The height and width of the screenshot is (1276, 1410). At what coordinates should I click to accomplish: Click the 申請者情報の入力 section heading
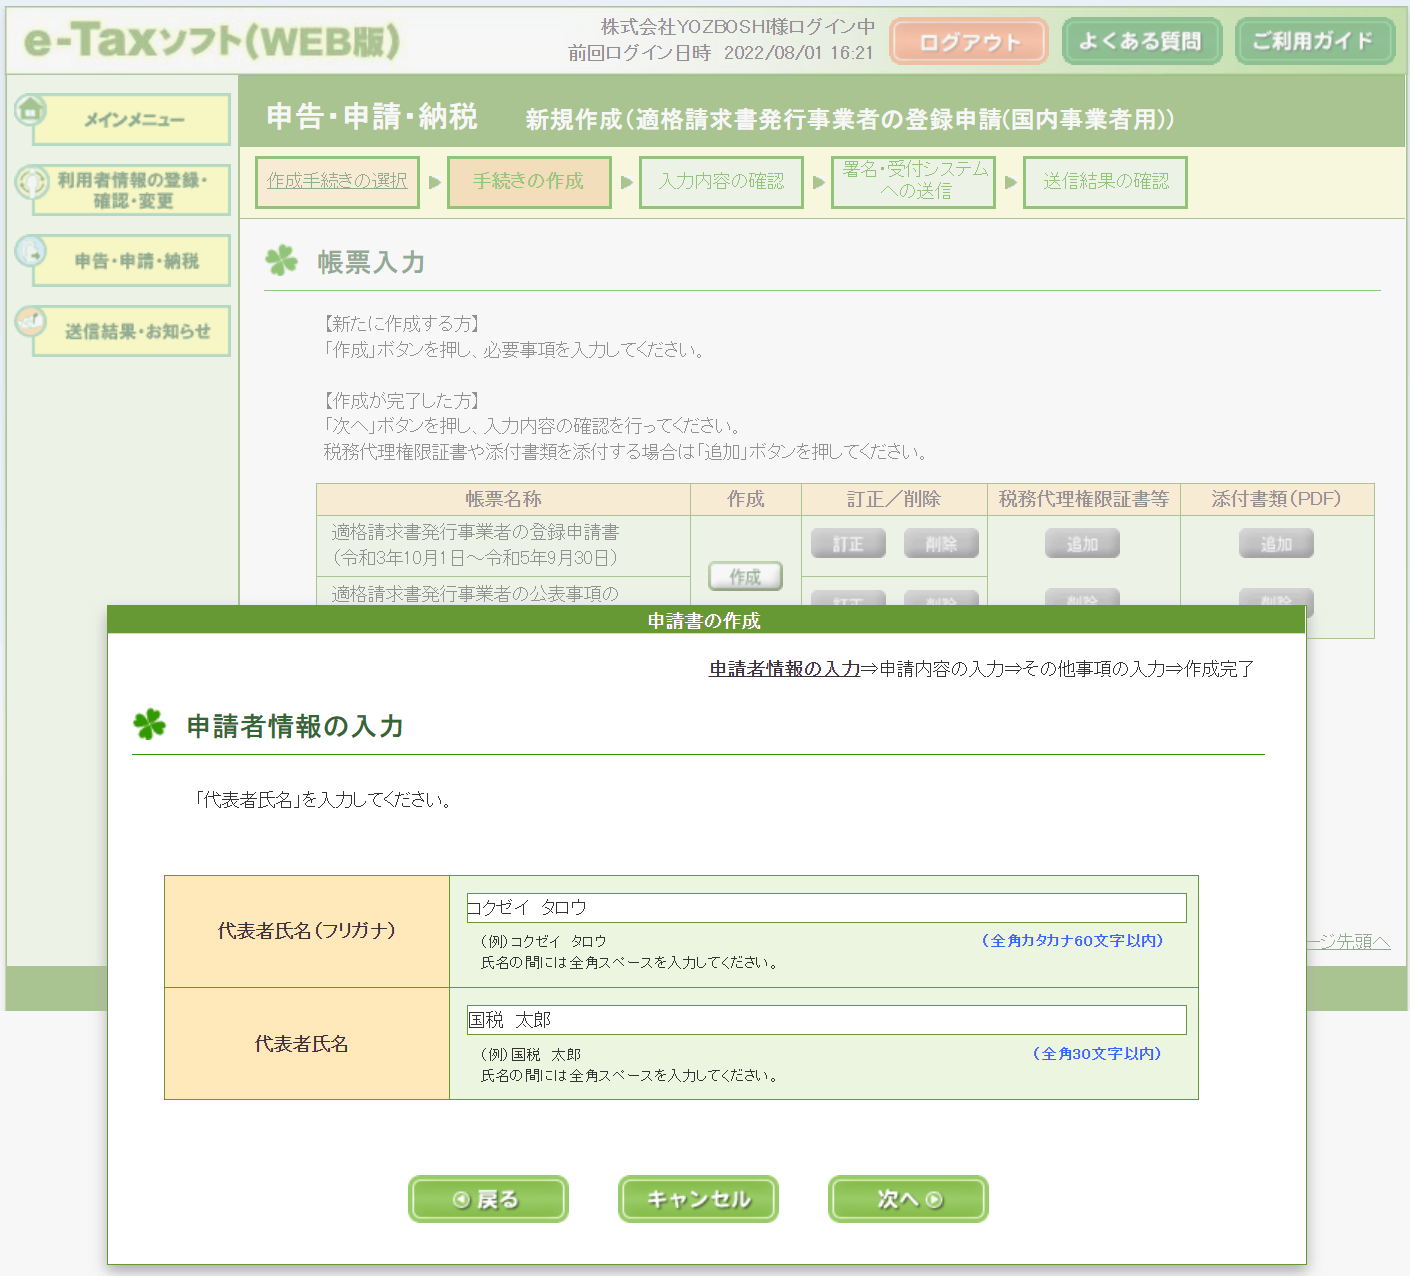[295, 726]
